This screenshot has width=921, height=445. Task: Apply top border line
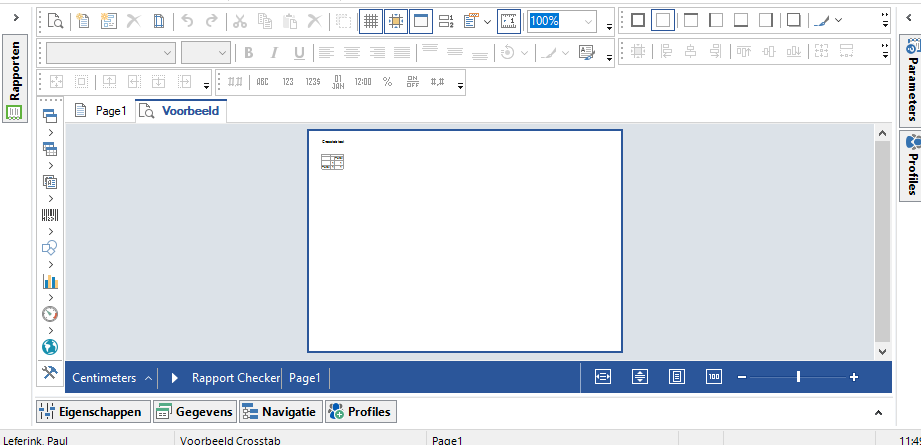pyautogui.click(x=691, y=21)
